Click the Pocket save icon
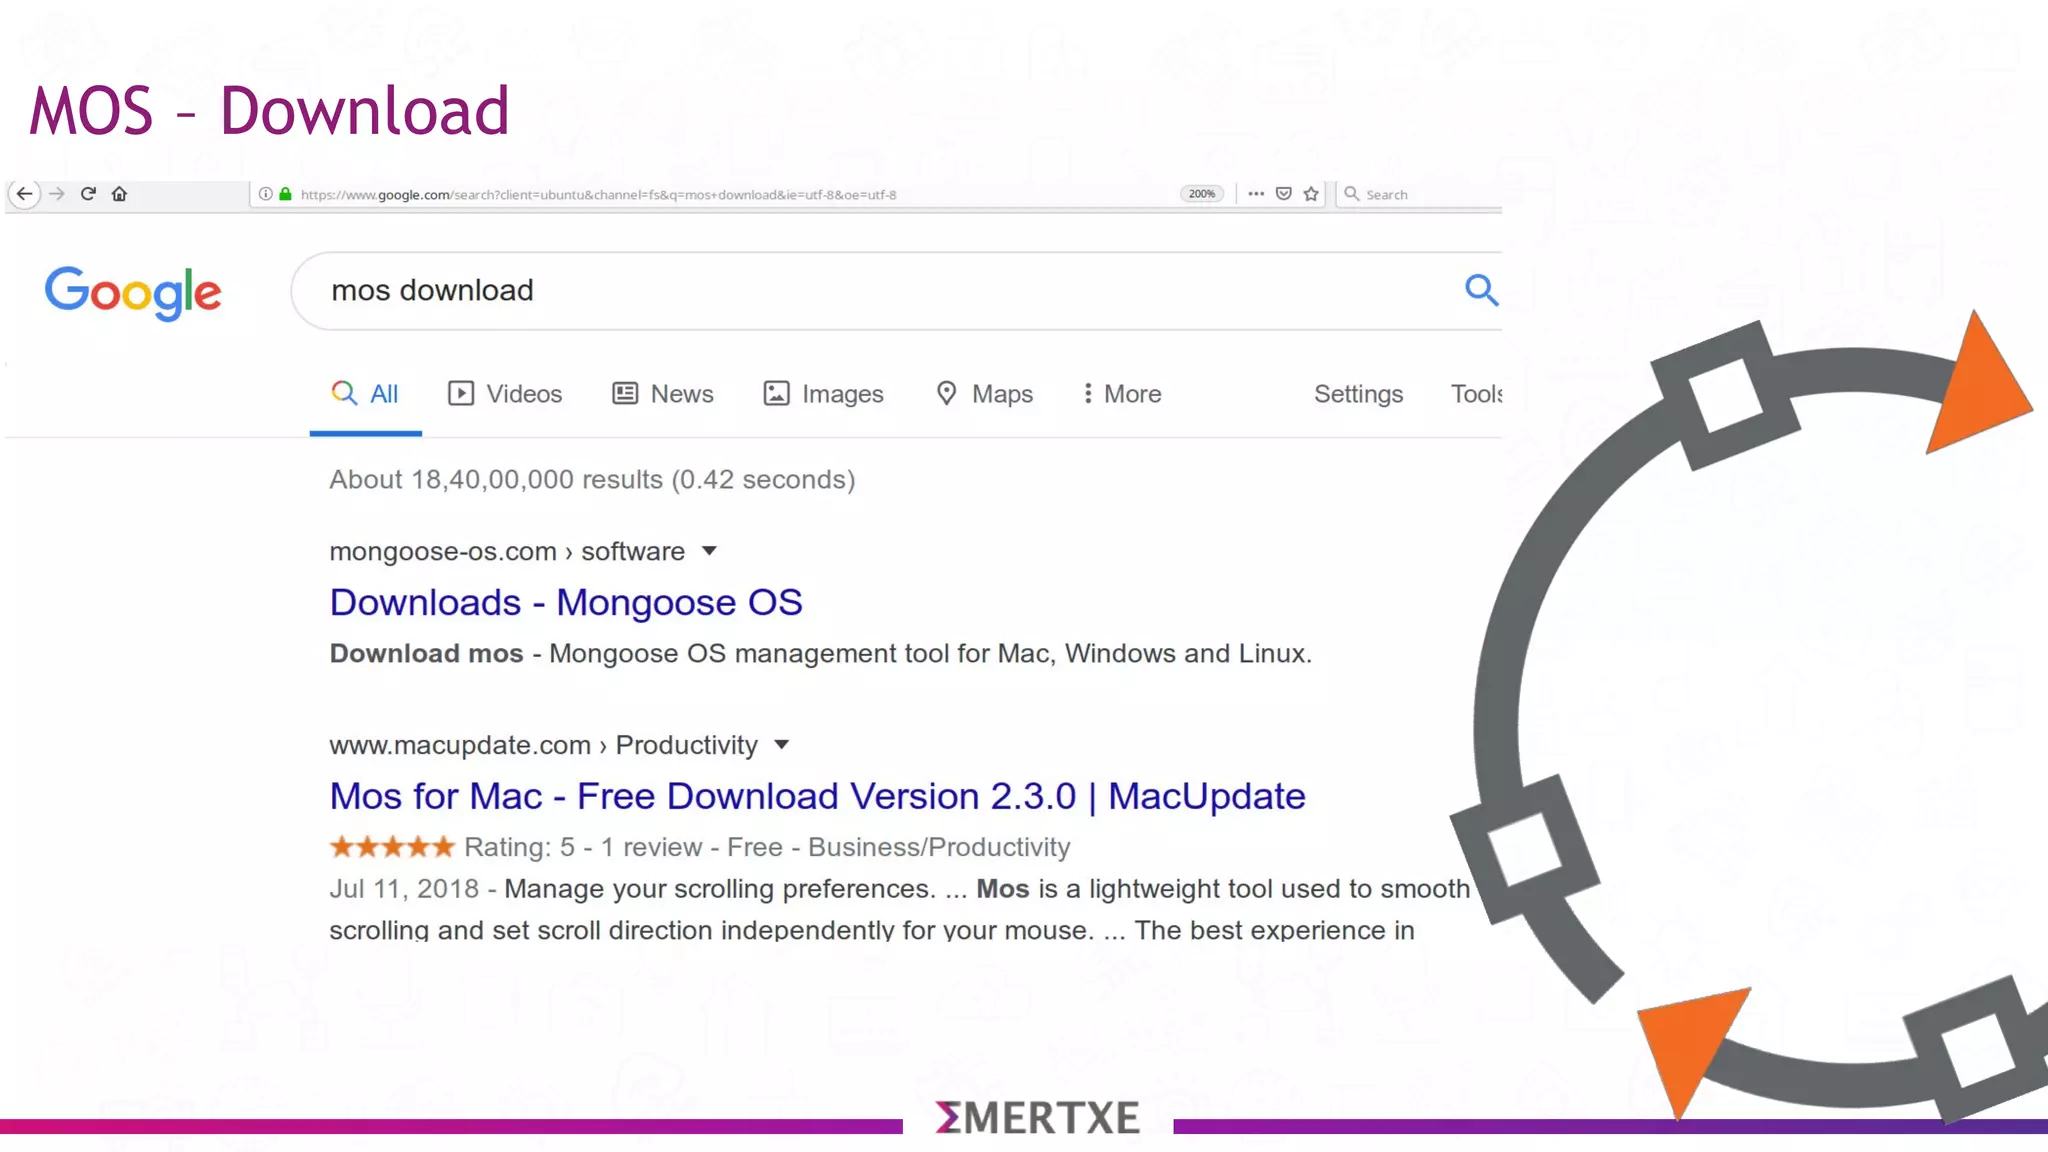Image resolution: width=2048 pixels, height=1152 pixels. [1284, 194]
